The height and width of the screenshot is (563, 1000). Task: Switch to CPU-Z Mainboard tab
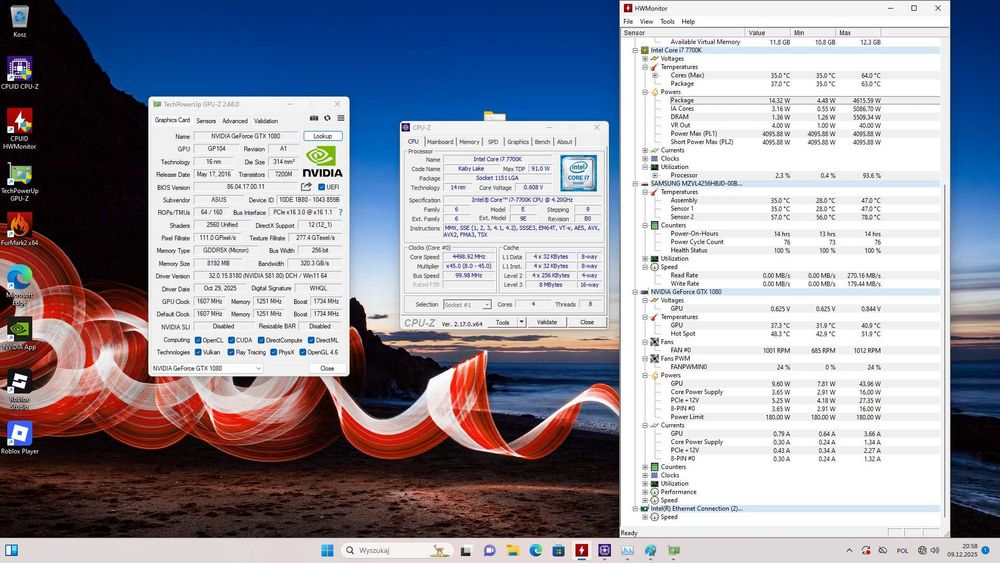click(x=440, y=142)
